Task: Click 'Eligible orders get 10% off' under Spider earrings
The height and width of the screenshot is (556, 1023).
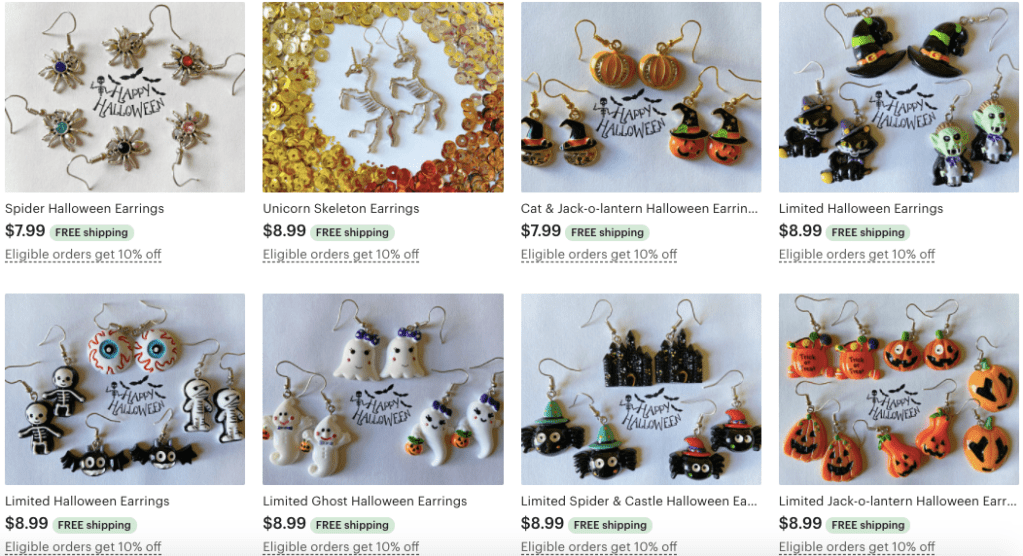Action: point(83,255)
